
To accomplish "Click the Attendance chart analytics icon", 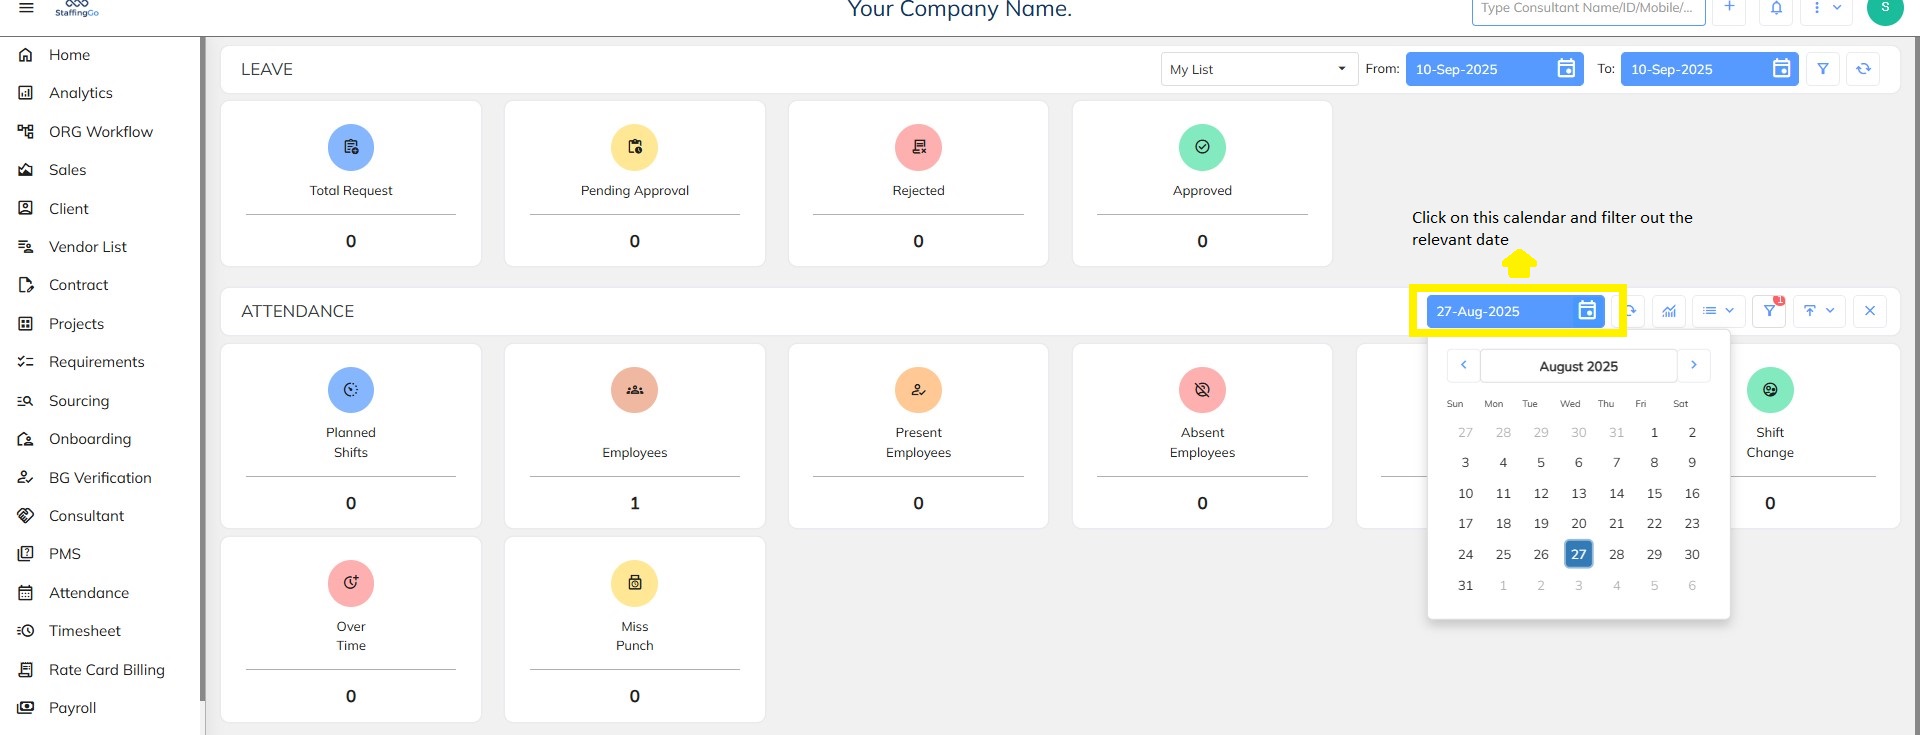I will pyautogui.click(x=1669, y=311).
